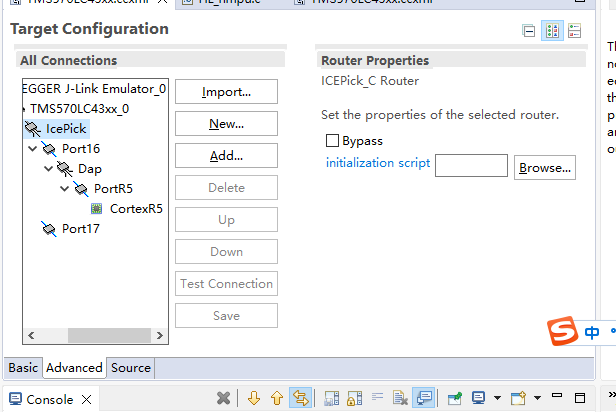
Task: Click the Save button
Action: pos(226,316)
